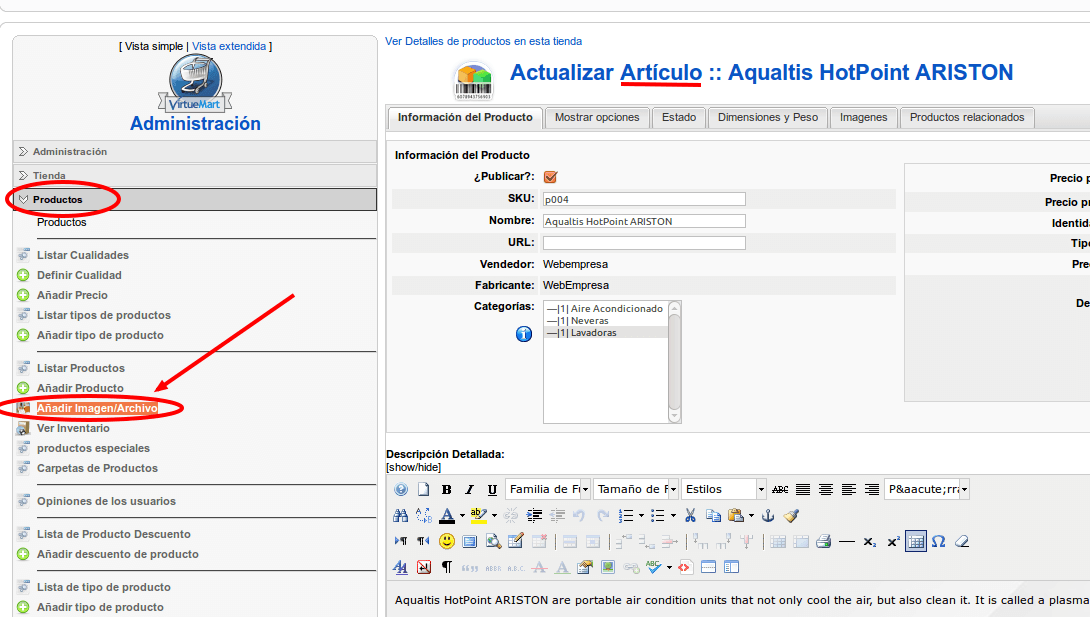Open the Tamaño de Fuente dropdown
Viewport: 1090px width, 617px height.
tap(636, 489)
